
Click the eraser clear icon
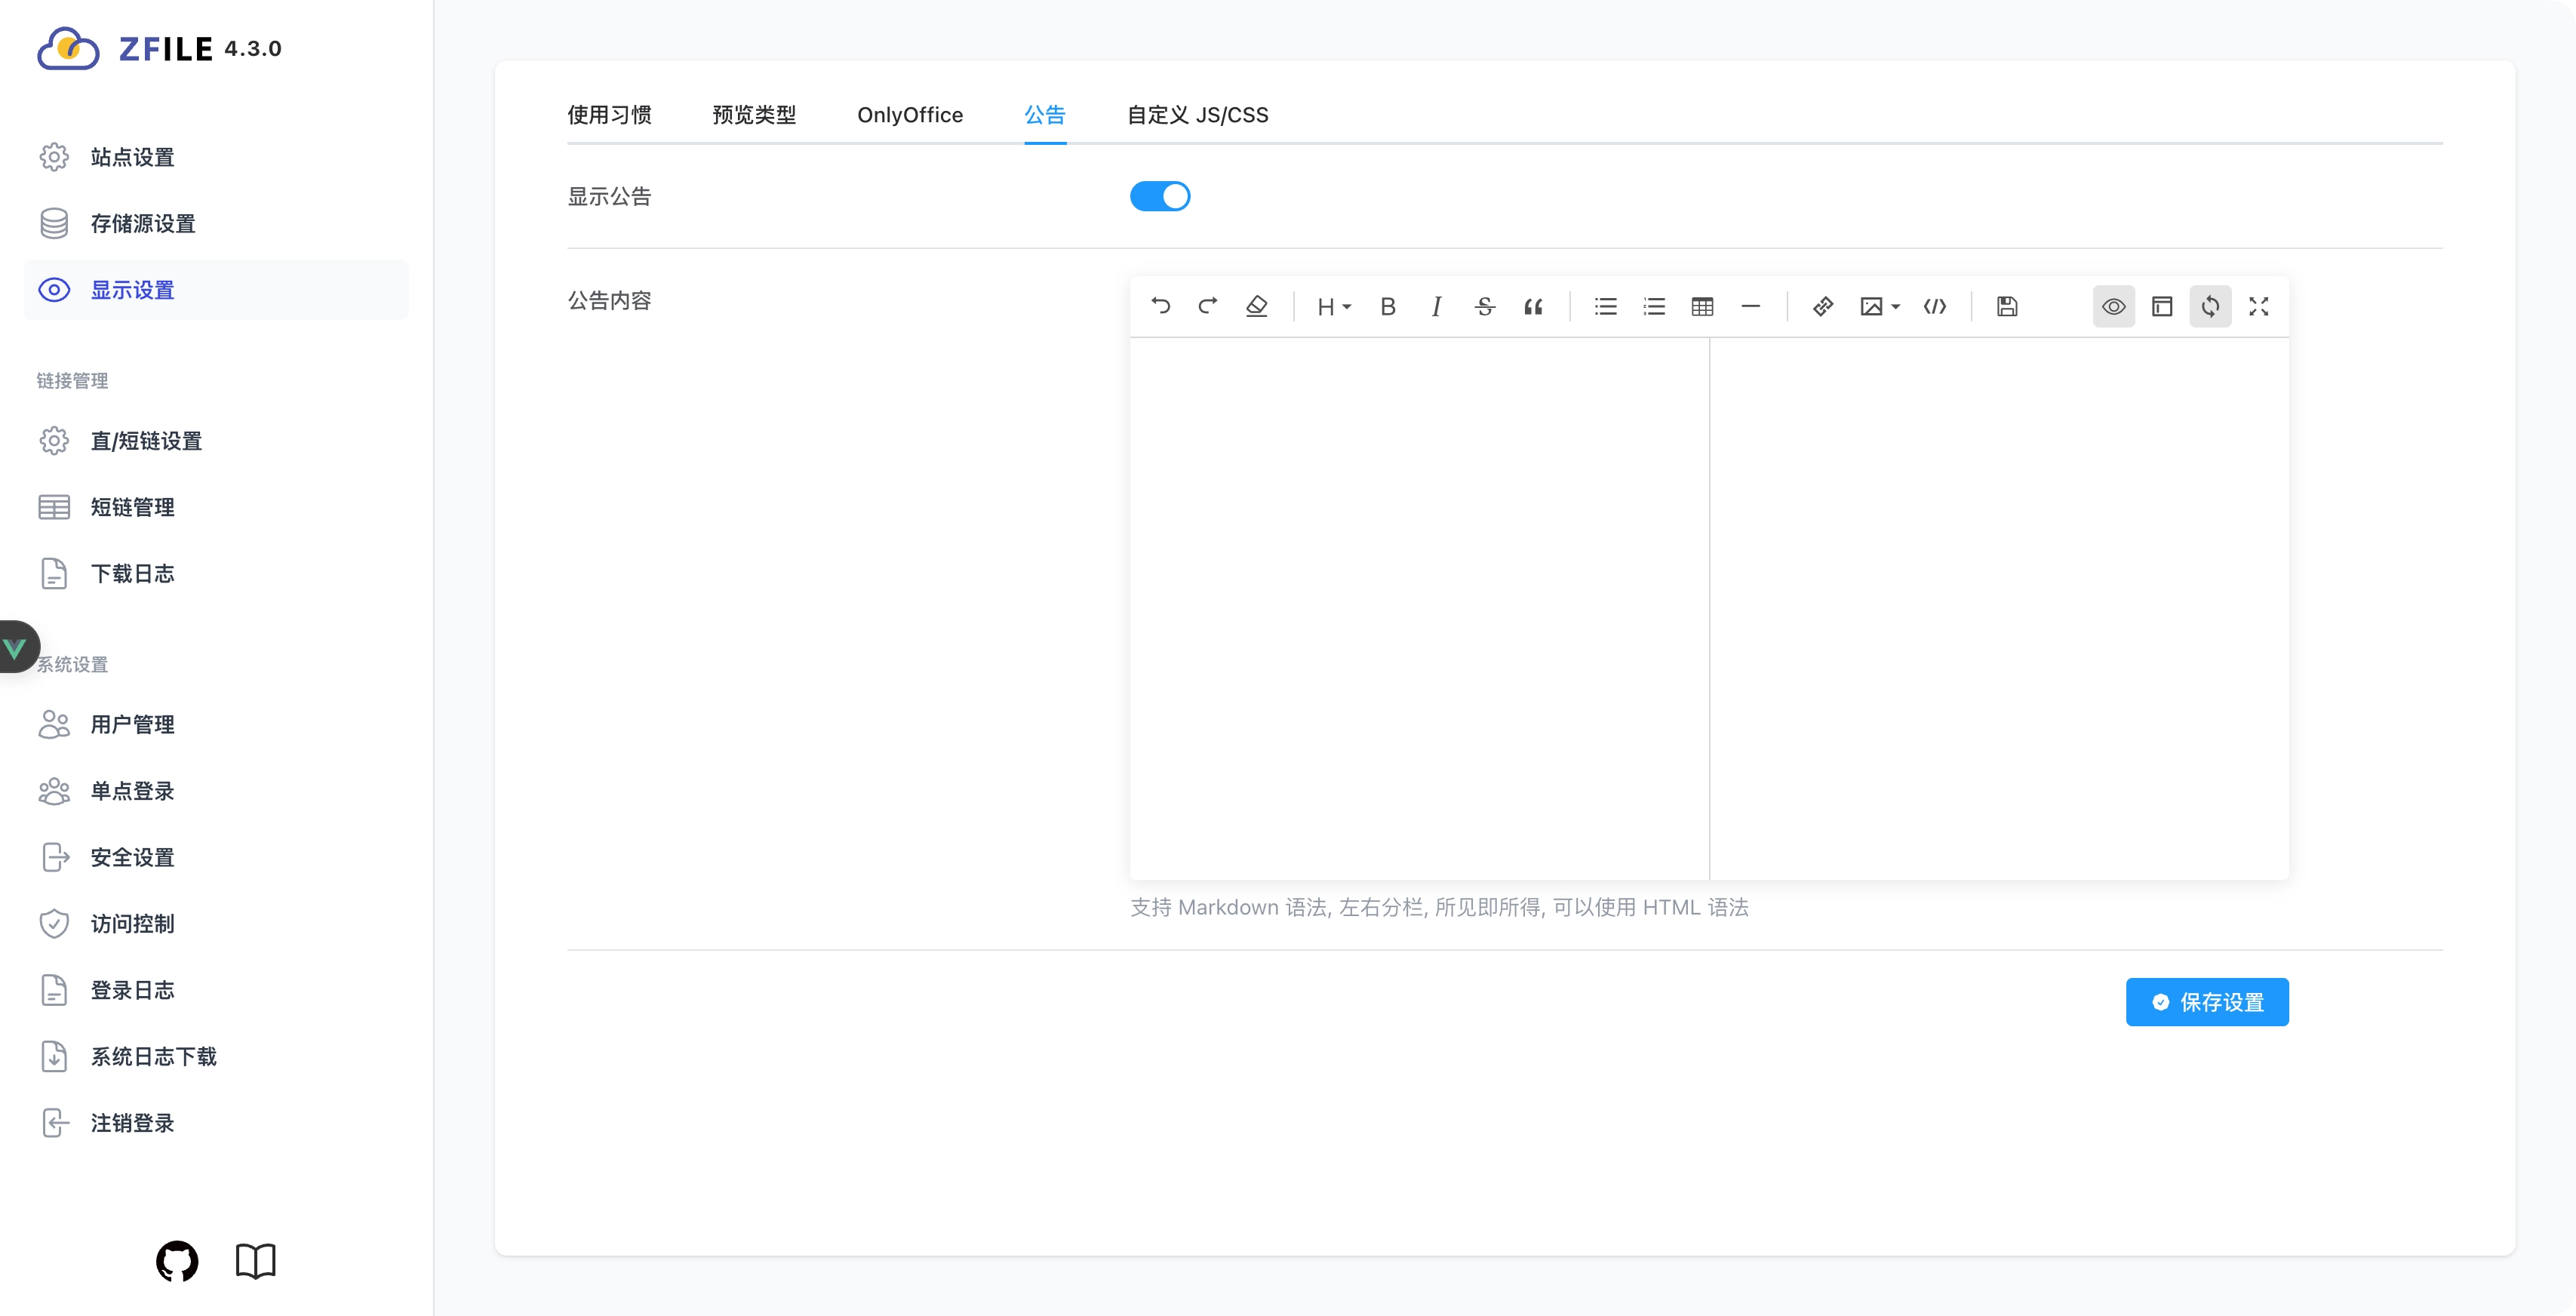(1257, 306)
